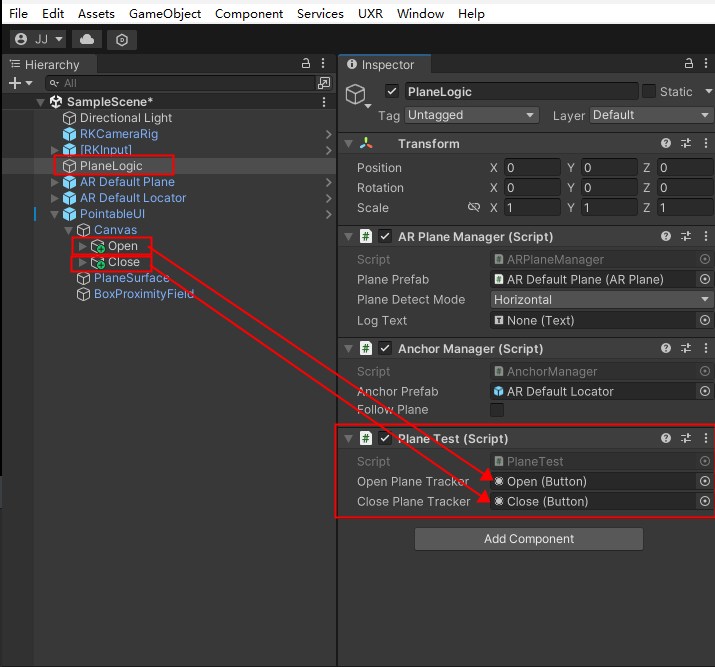Click the search-by-type icon beside Hierarchy search

coord(324,83)
